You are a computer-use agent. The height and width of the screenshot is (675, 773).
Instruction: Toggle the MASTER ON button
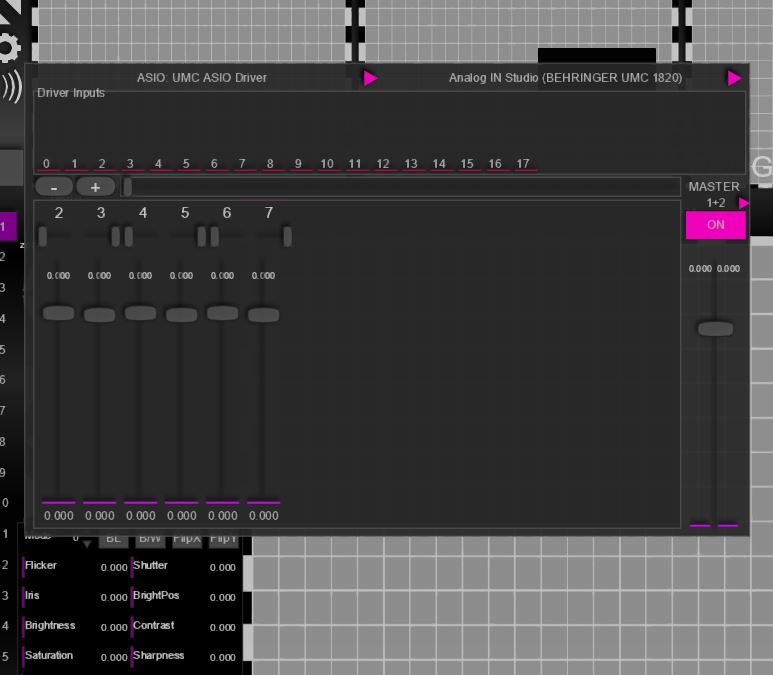715,225
